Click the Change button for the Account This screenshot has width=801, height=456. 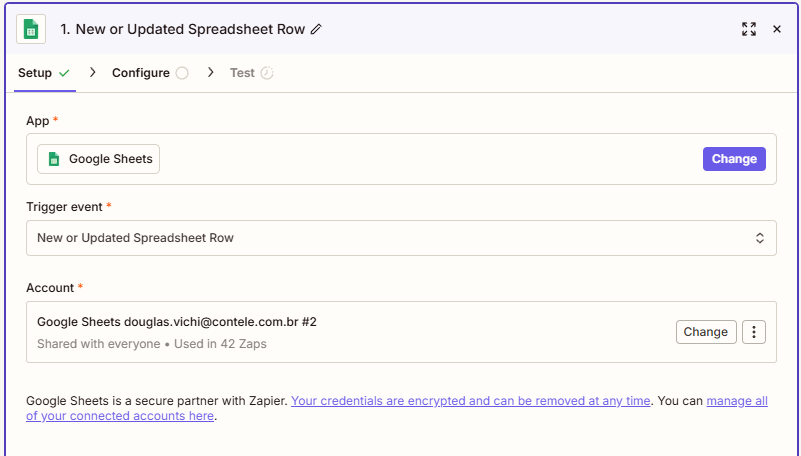click(x=706, y=332)
